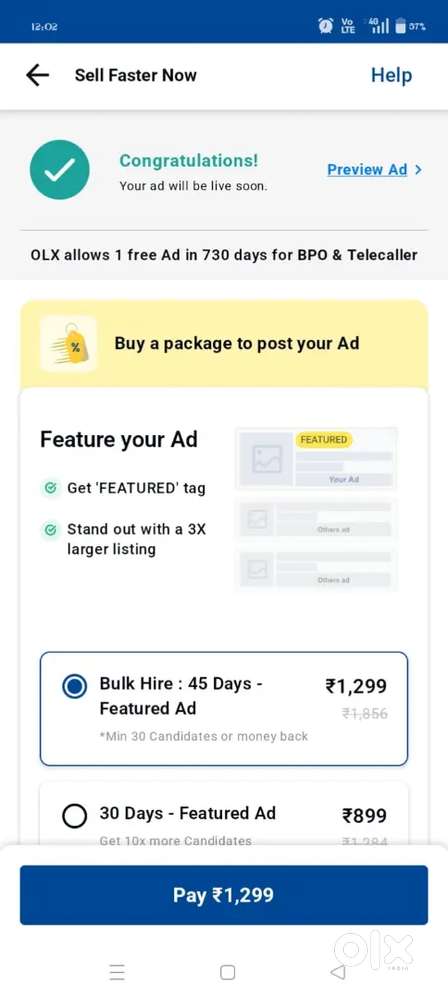Tap the Pay ₹1,299 button
The height and width of the screenshot is (1000, 448).
point(224,895)
